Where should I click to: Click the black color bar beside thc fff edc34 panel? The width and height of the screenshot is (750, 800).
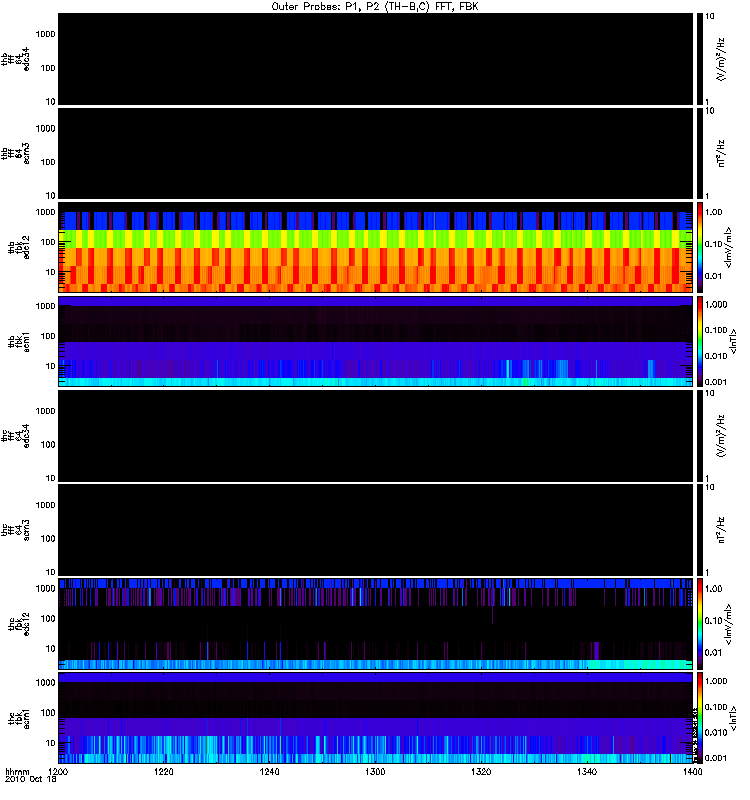pos(699,436)
